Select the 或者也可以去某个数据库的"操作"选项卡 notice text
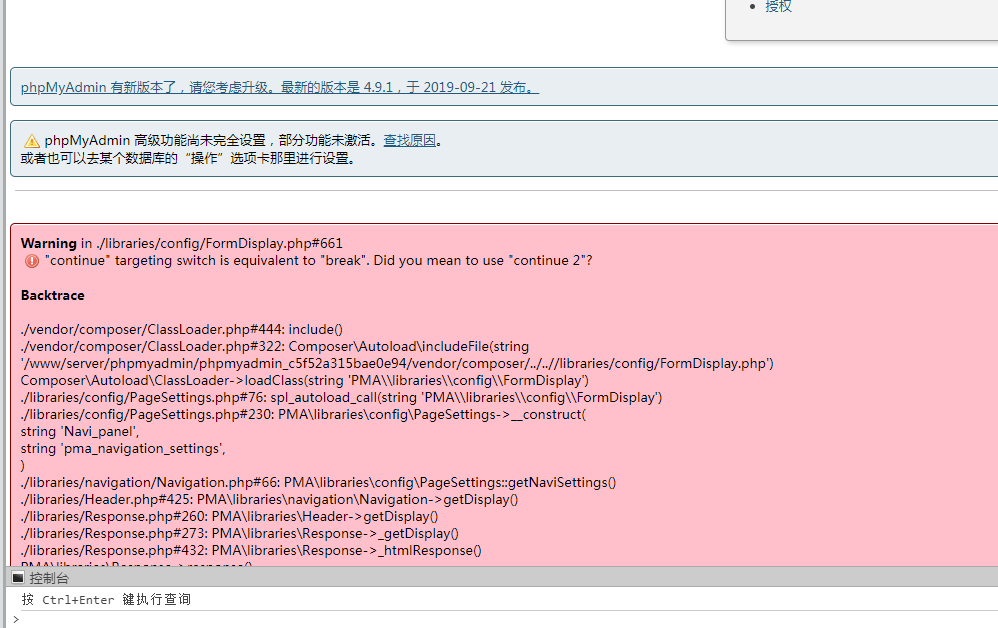The width and height of the screenshot is (998, 628). pyautogui.click(x=188, y=158)
